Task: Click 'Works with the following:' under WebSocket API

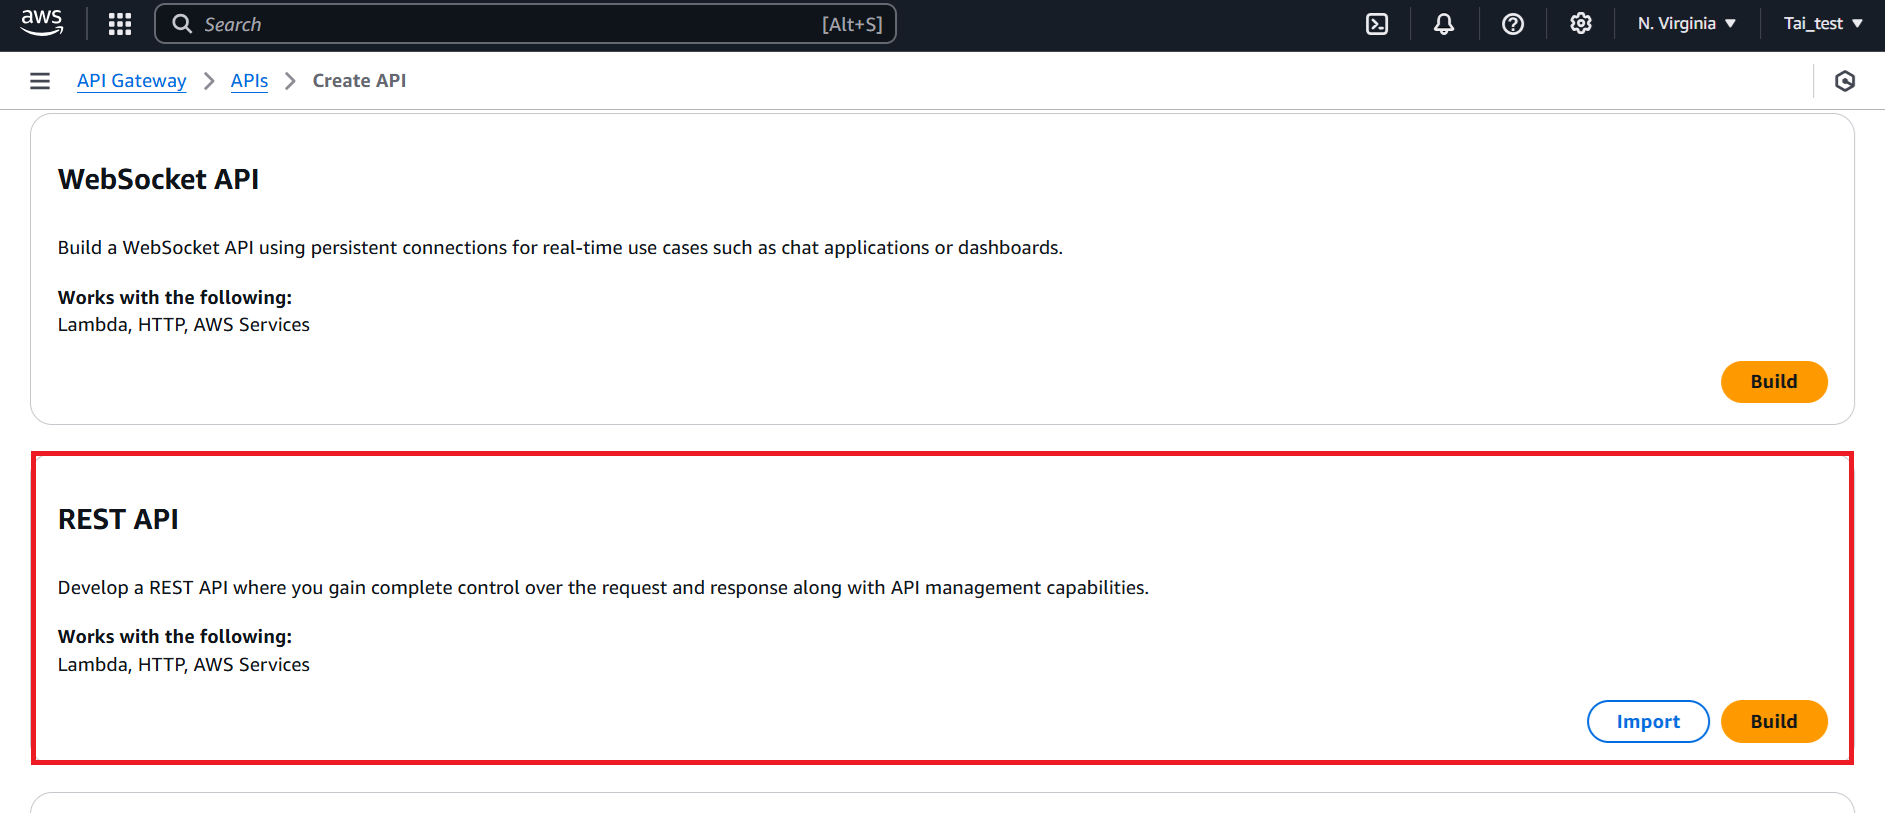Action: click(x=175, y=297)
